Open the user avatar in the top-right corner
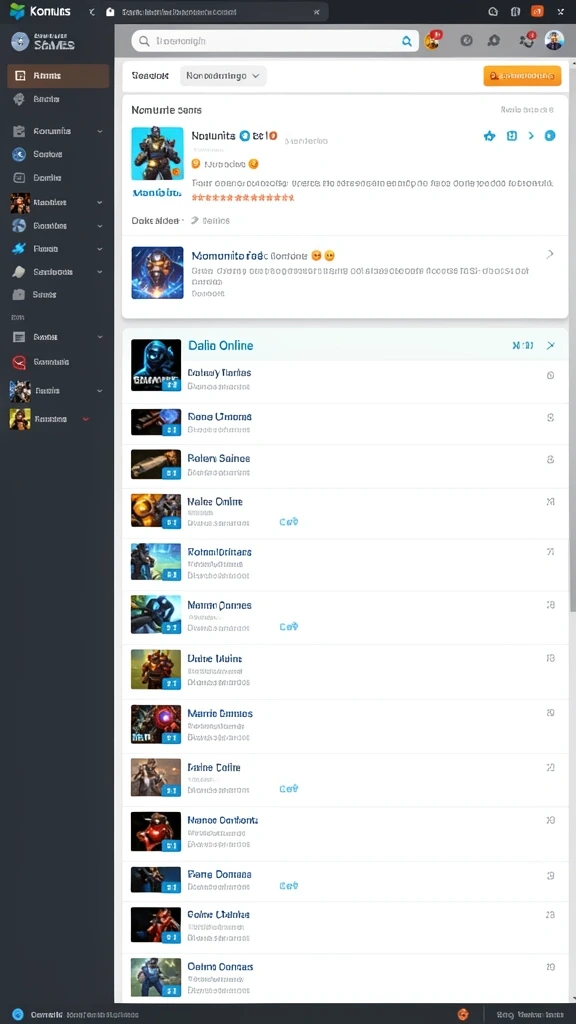 pyautogui.click(x=554, y=40)
